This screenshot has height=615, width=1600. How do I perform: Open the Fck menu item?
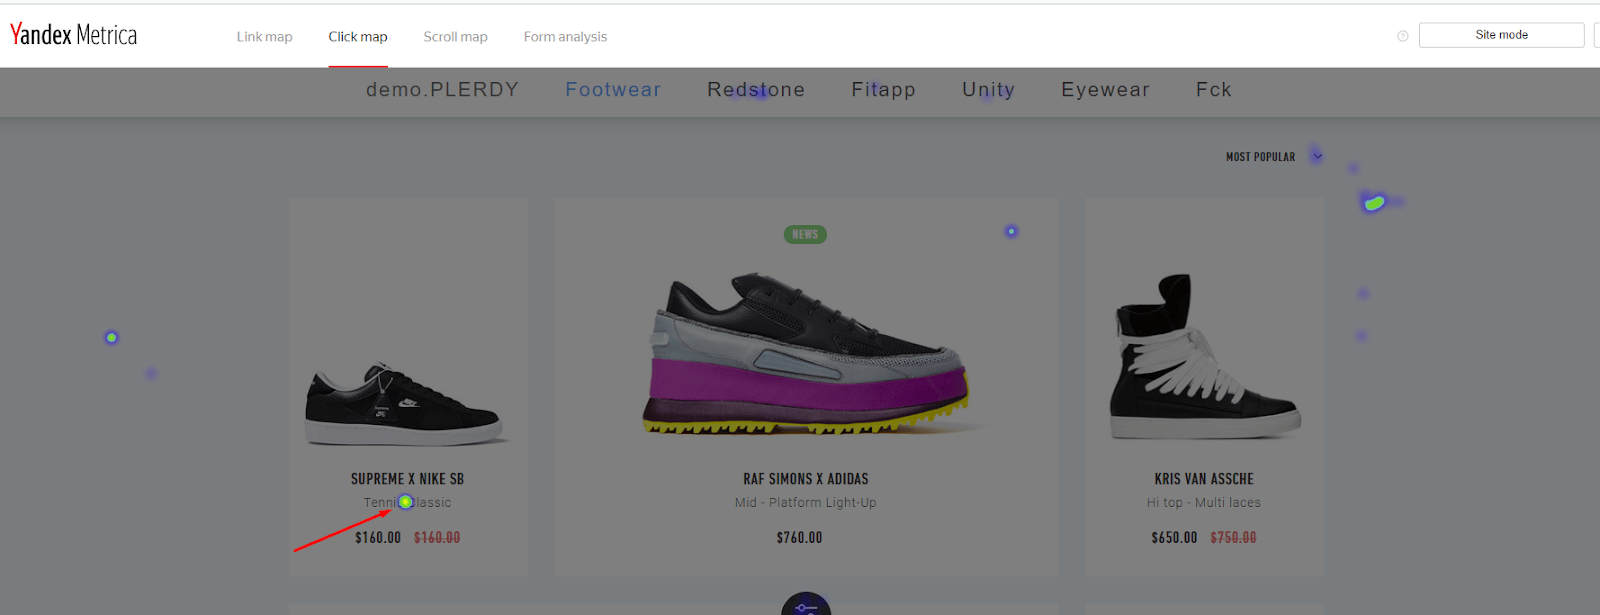tap(1214, 90)
